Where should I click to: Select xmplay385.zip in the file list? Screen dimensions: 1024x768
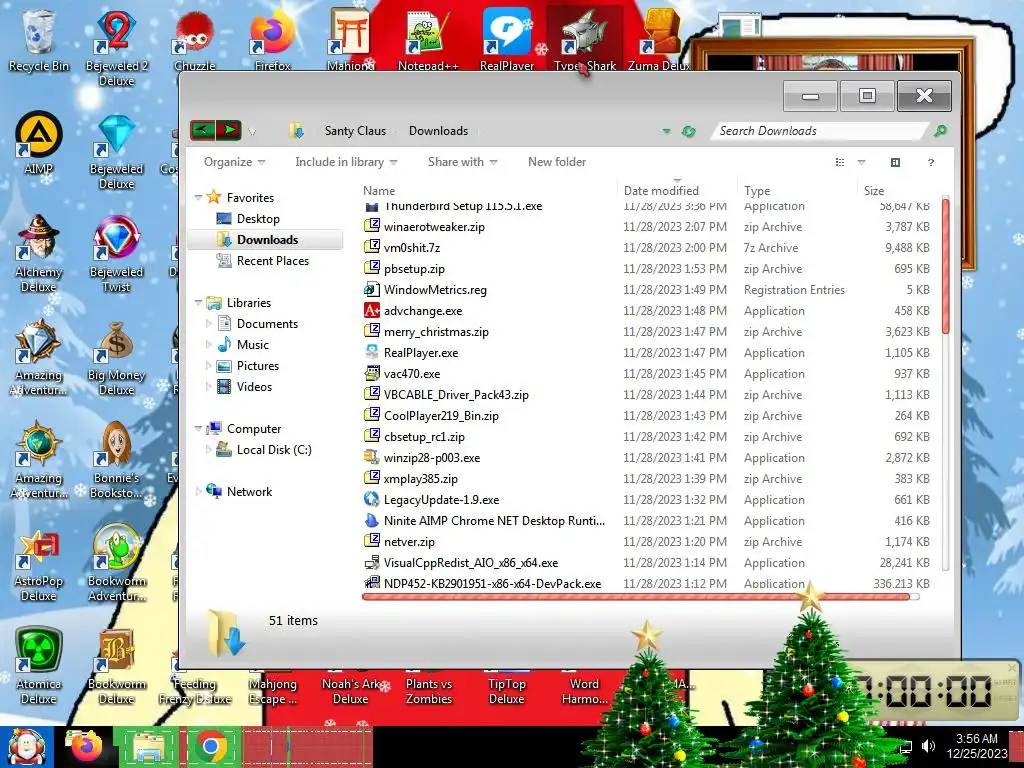[x=421, y=479]
